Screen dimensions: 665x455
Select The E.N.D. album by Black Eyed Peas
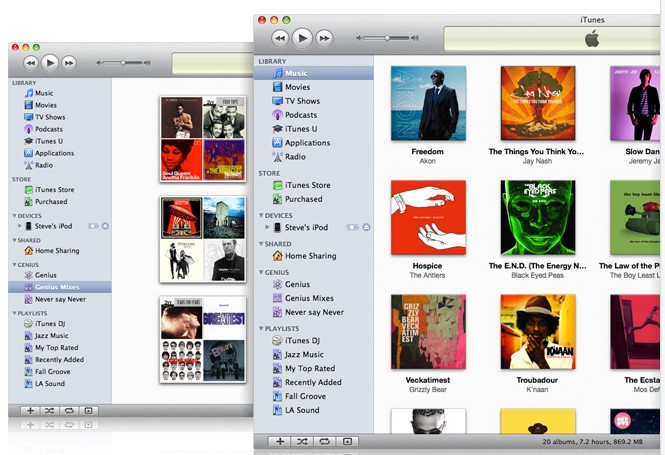(x=538, y=218)
